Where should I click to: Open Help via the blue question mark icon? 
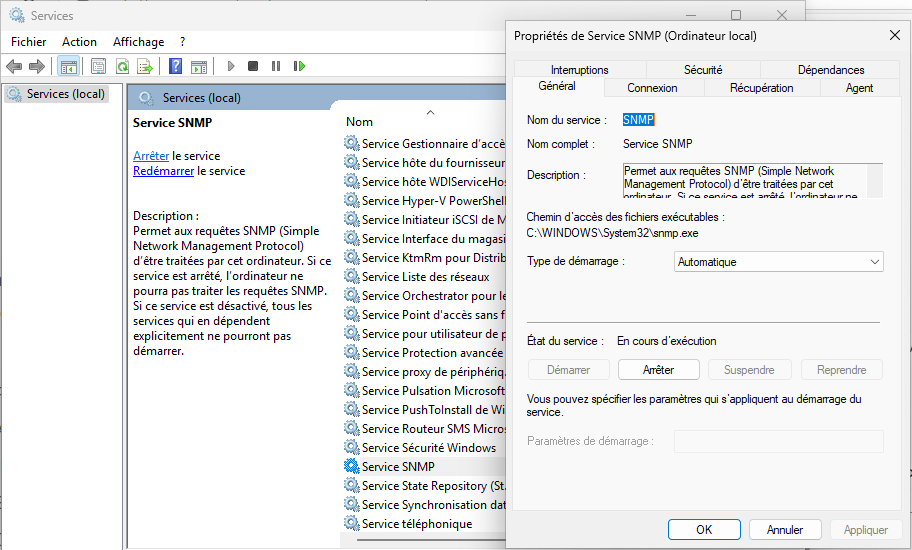(x=175, y=66)
